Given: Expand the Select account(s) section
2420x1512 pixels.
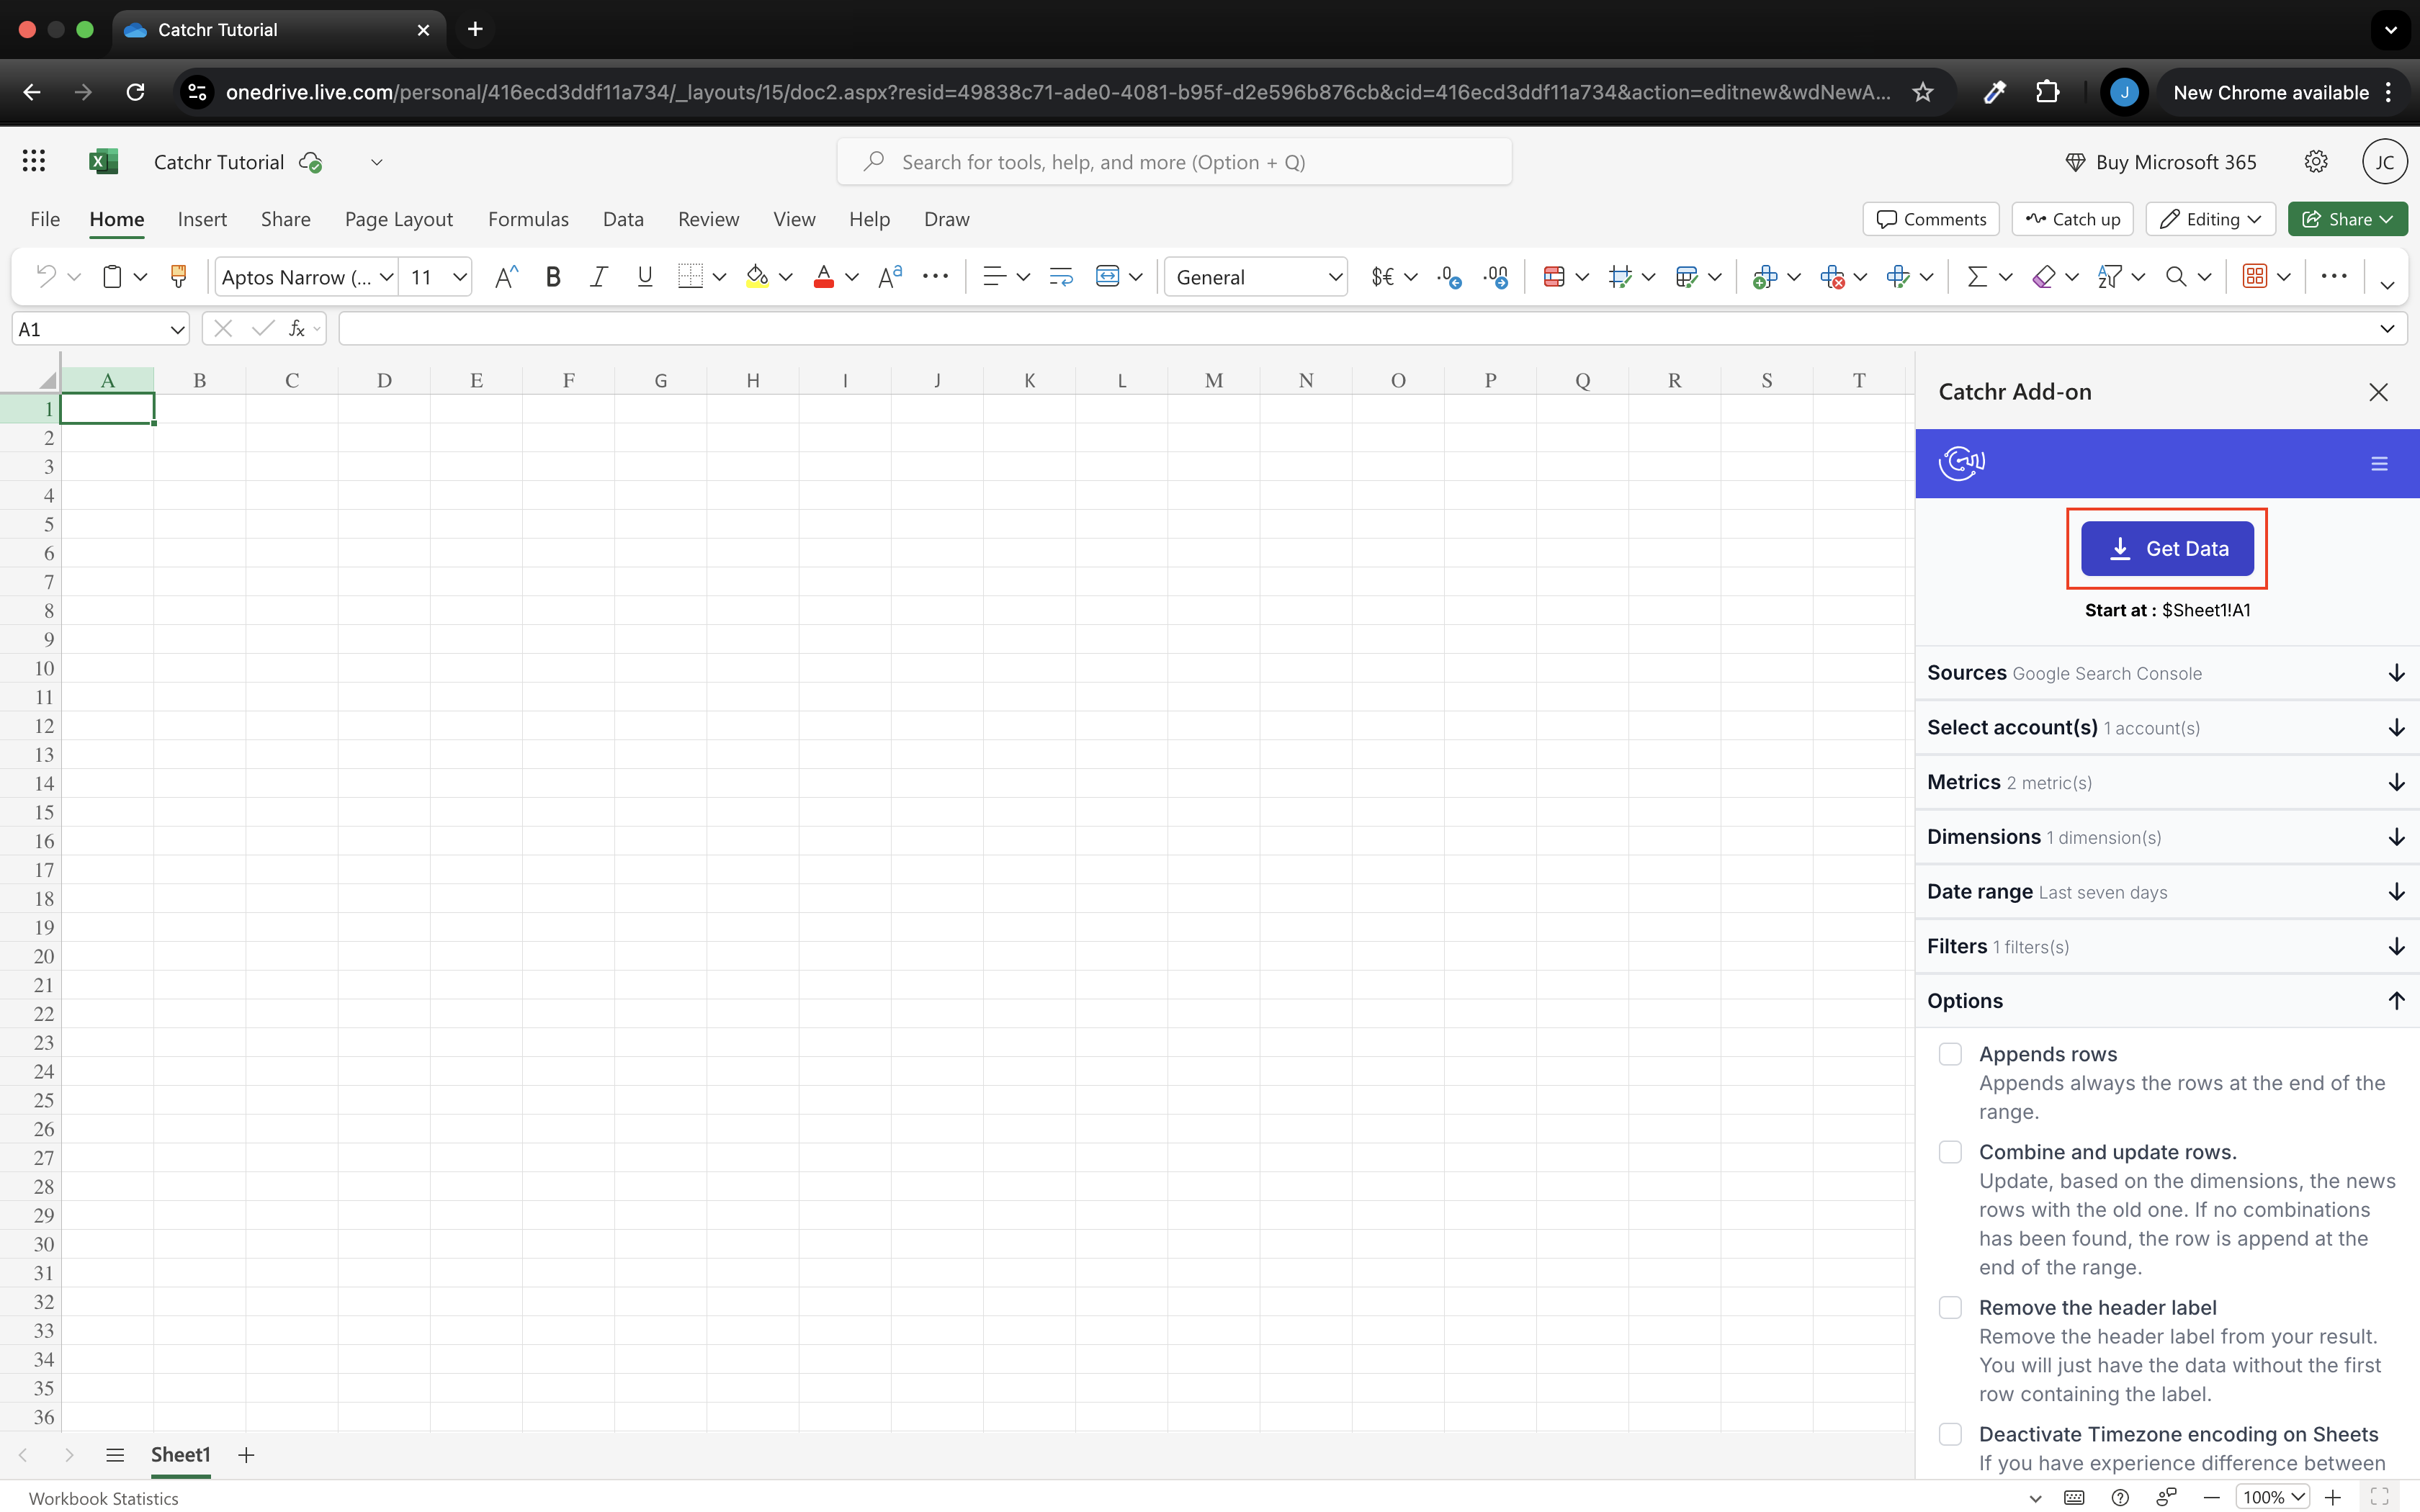Looking at the screenshot, I should (2167, 728).
